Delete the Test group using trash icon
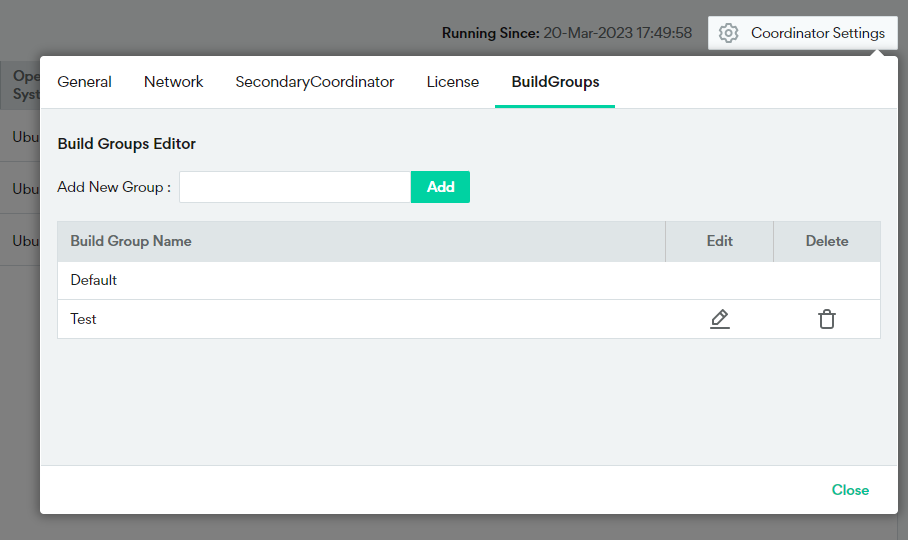908x540 pixels. tap(827, 319)
